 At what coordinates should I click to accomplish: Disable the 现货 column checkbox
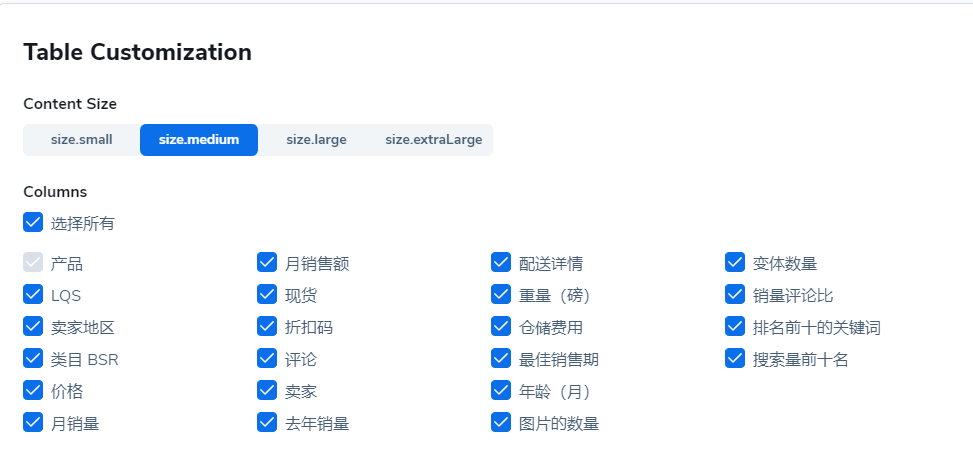pyautogui.click(x=267, y=294)
